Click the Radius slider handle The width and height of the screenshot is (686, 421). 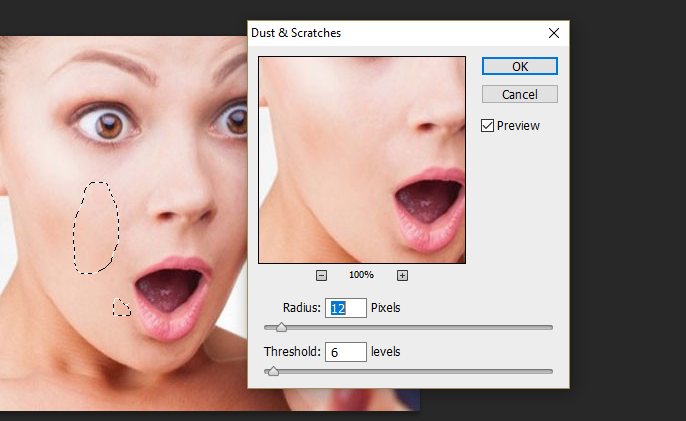click(x=281, y=327)
